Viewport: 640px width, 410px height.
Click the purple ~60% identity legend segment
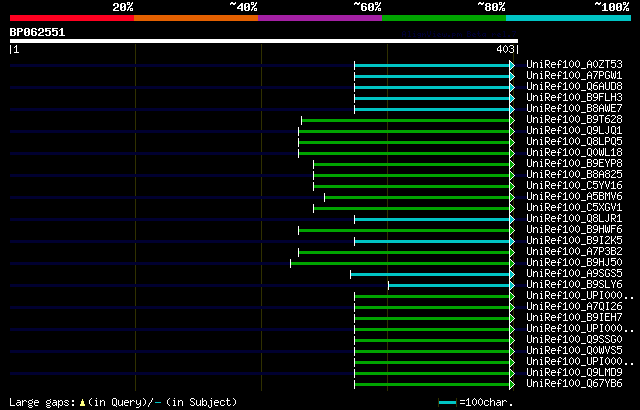click(320, 18)
